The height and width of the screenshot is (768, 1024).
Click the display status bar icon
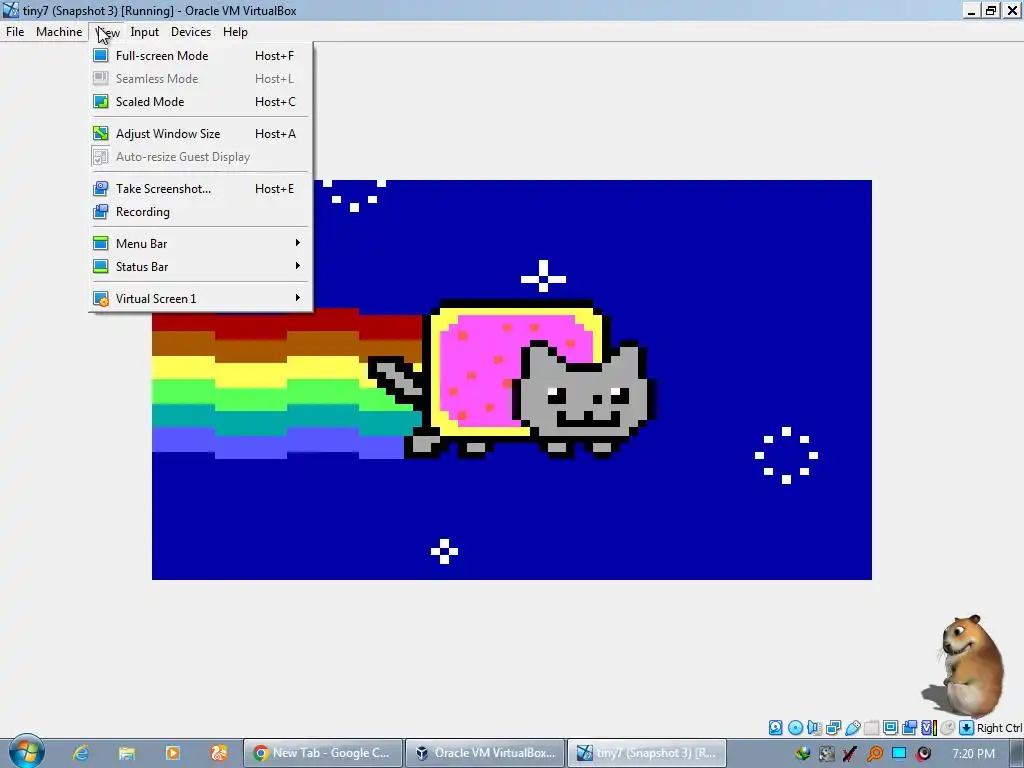890,728
